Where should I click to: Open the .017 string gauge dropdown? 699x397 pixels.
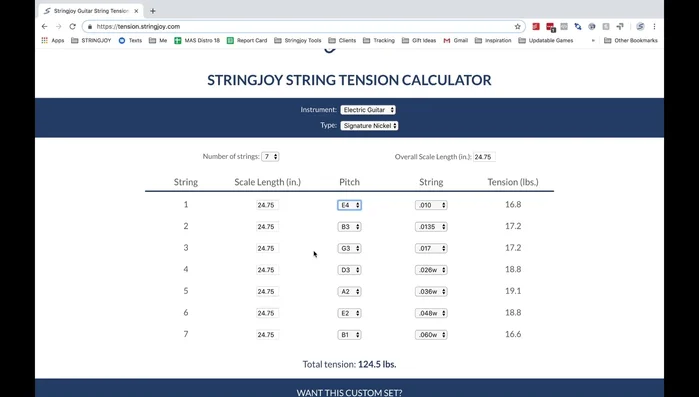[431, 248]
